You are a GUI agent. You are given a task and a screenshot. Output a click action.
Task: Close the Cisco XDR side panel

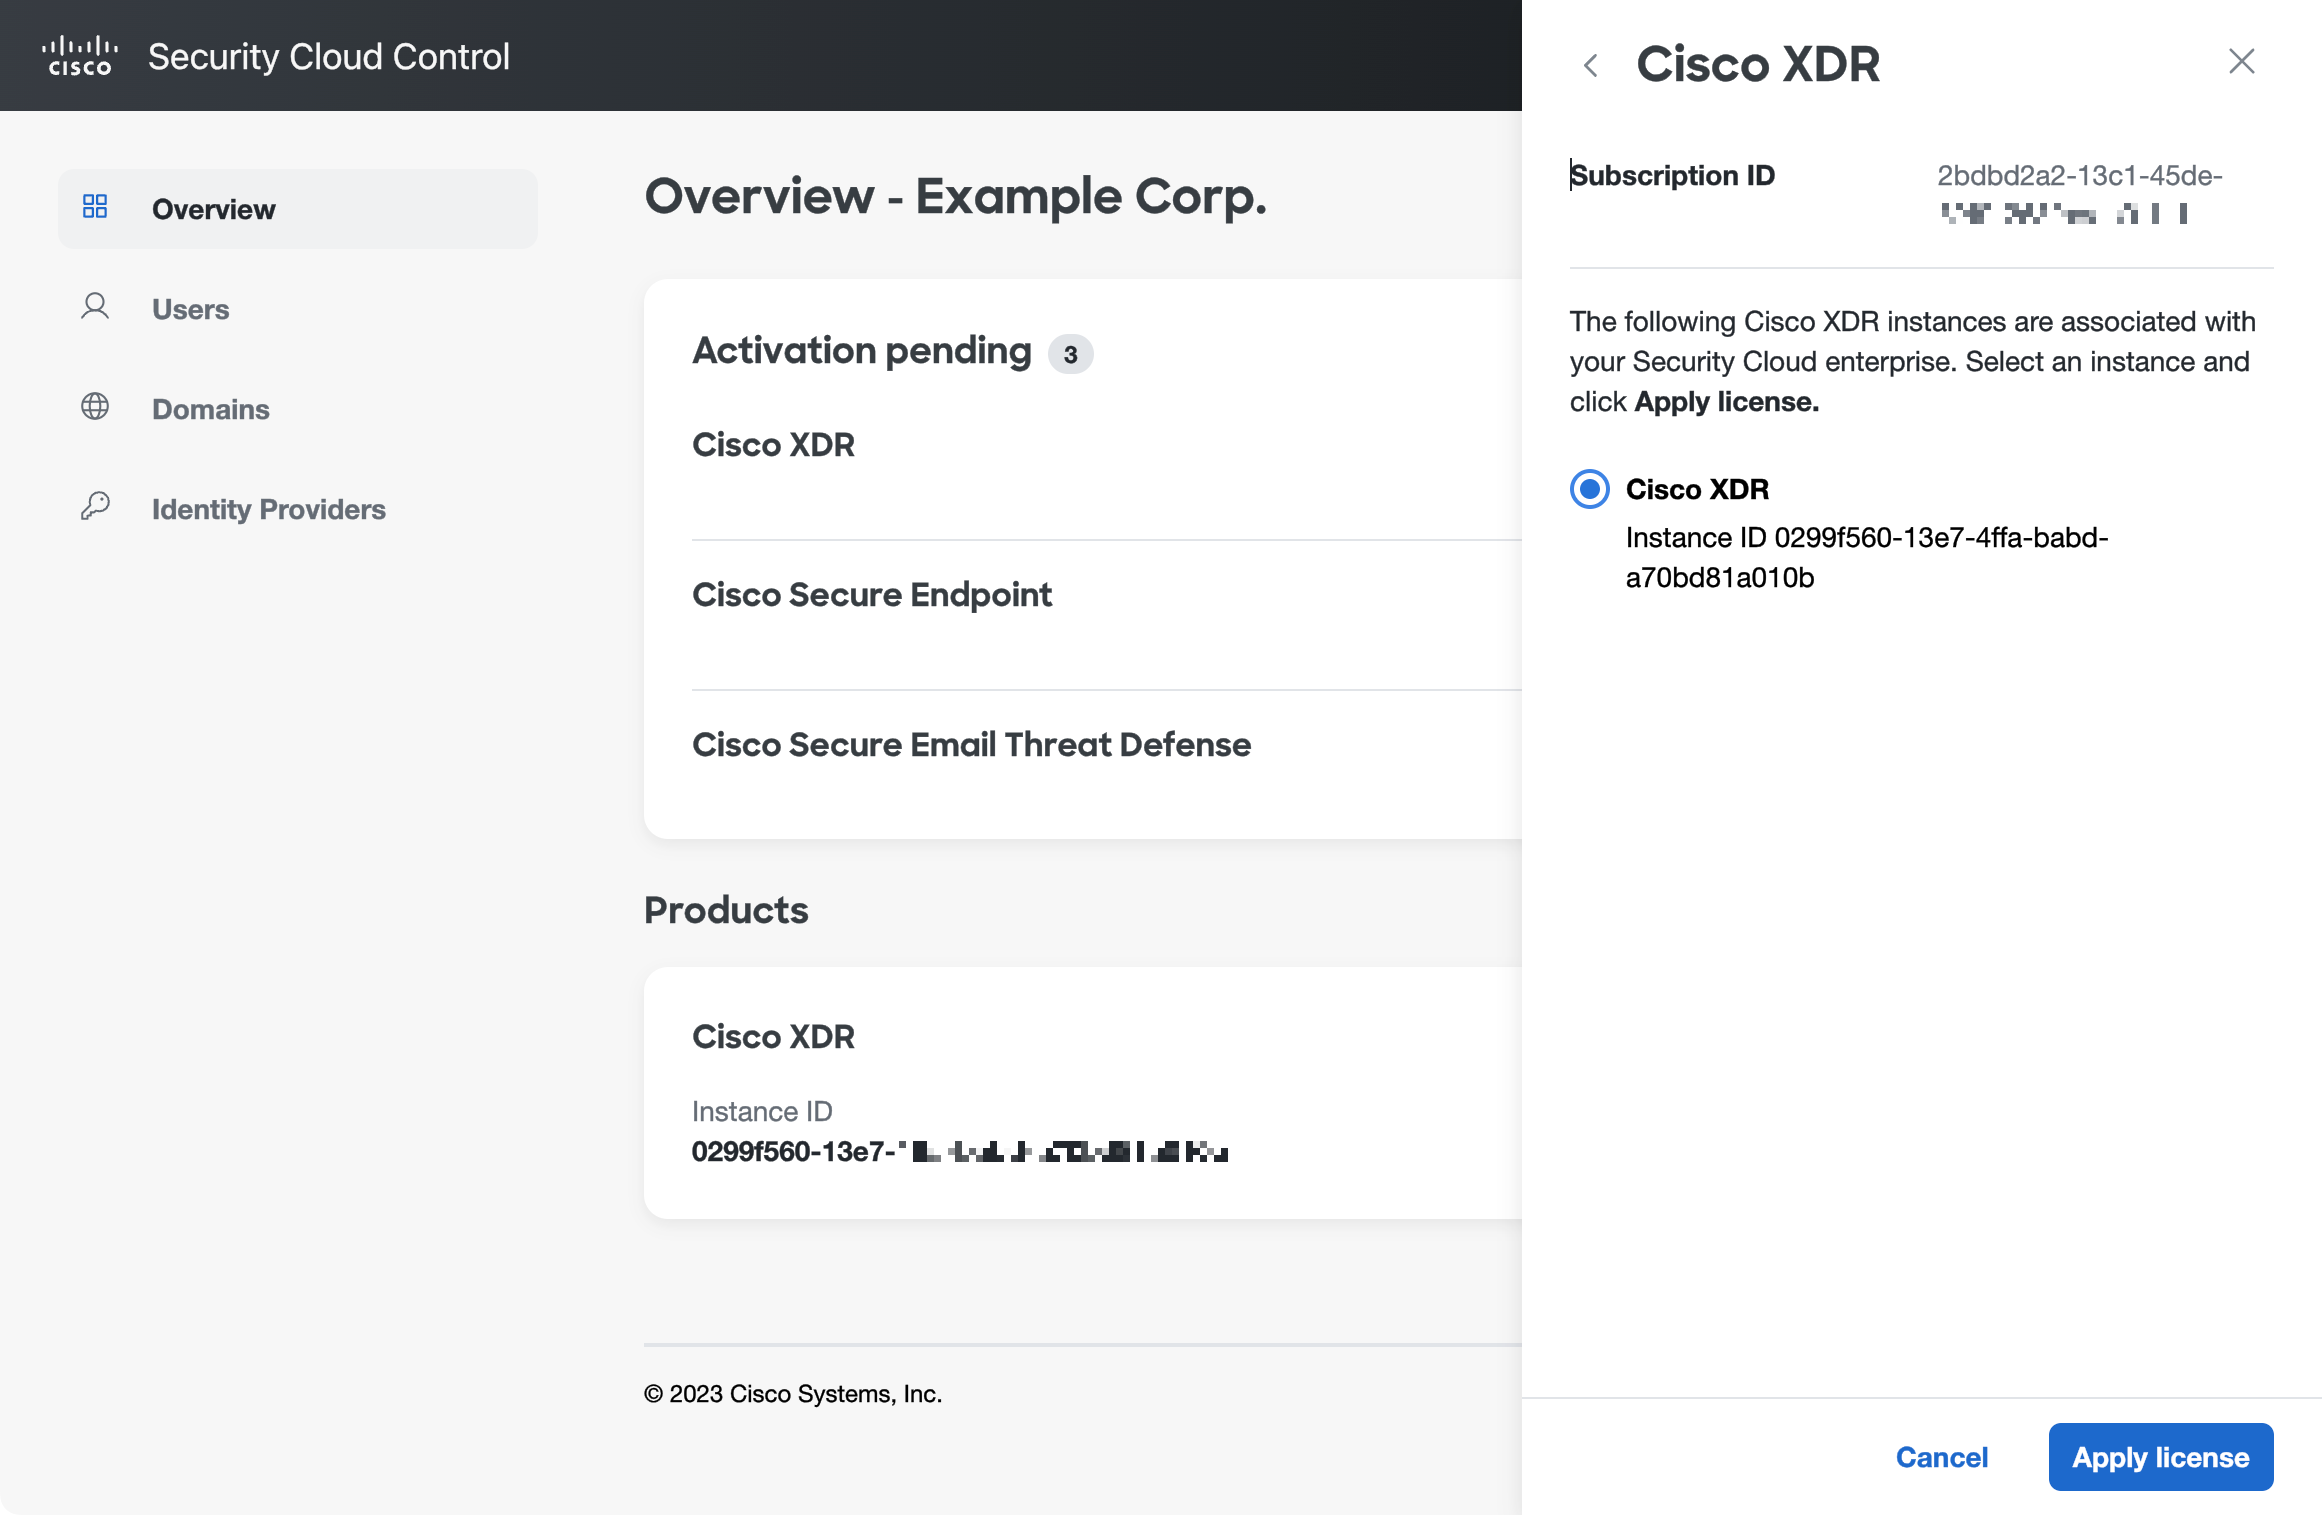click(x=2242, y=61)
